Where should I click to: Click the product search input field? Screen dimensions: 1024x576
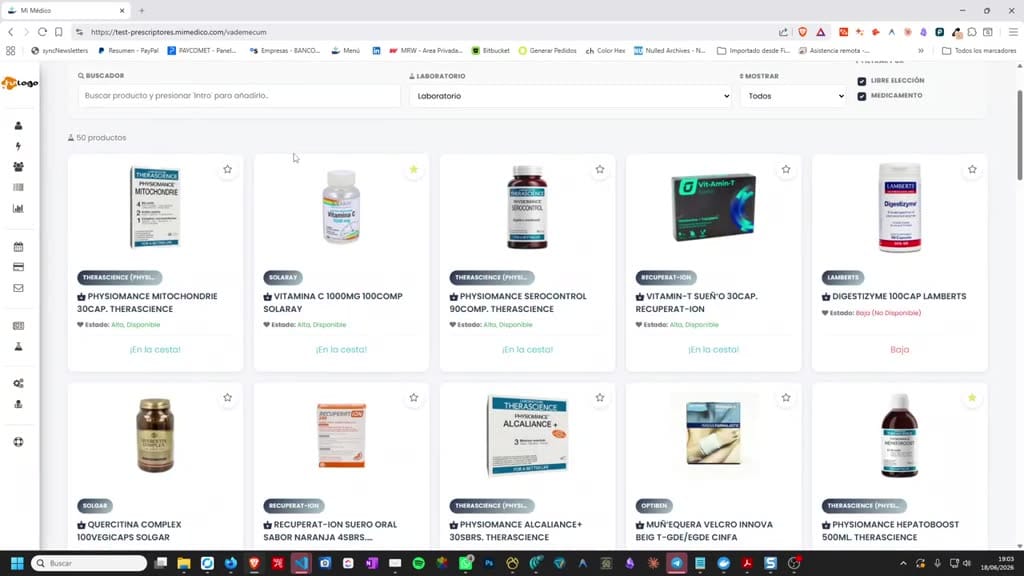click(x=238, y=95)
